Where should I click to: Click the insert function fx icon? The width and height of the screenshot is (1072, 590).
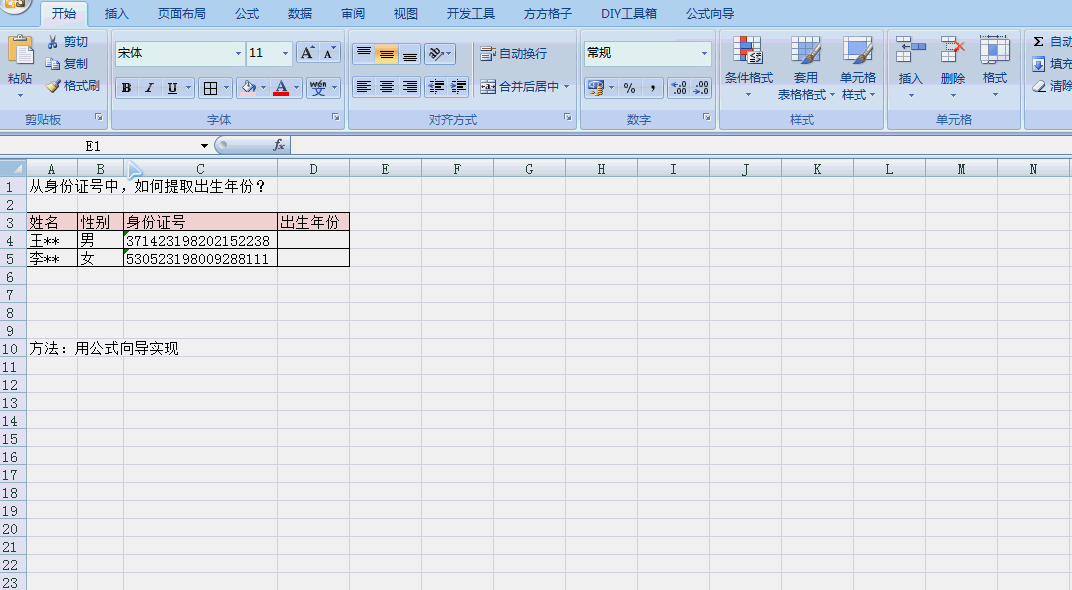pos(279,146)
